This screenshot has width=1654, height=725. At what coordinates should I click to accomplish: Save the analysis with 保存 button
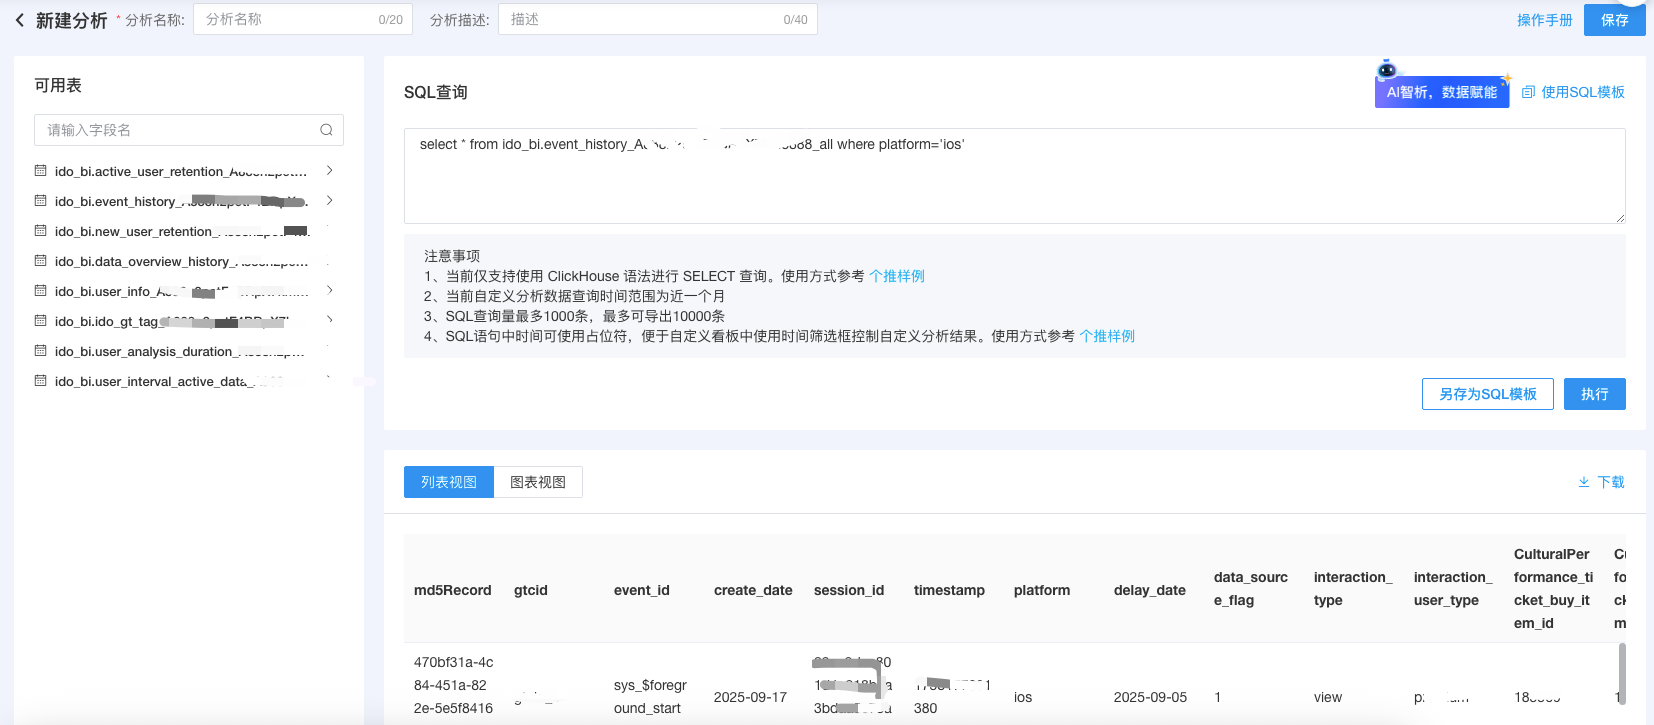(x=1614, y=20)
